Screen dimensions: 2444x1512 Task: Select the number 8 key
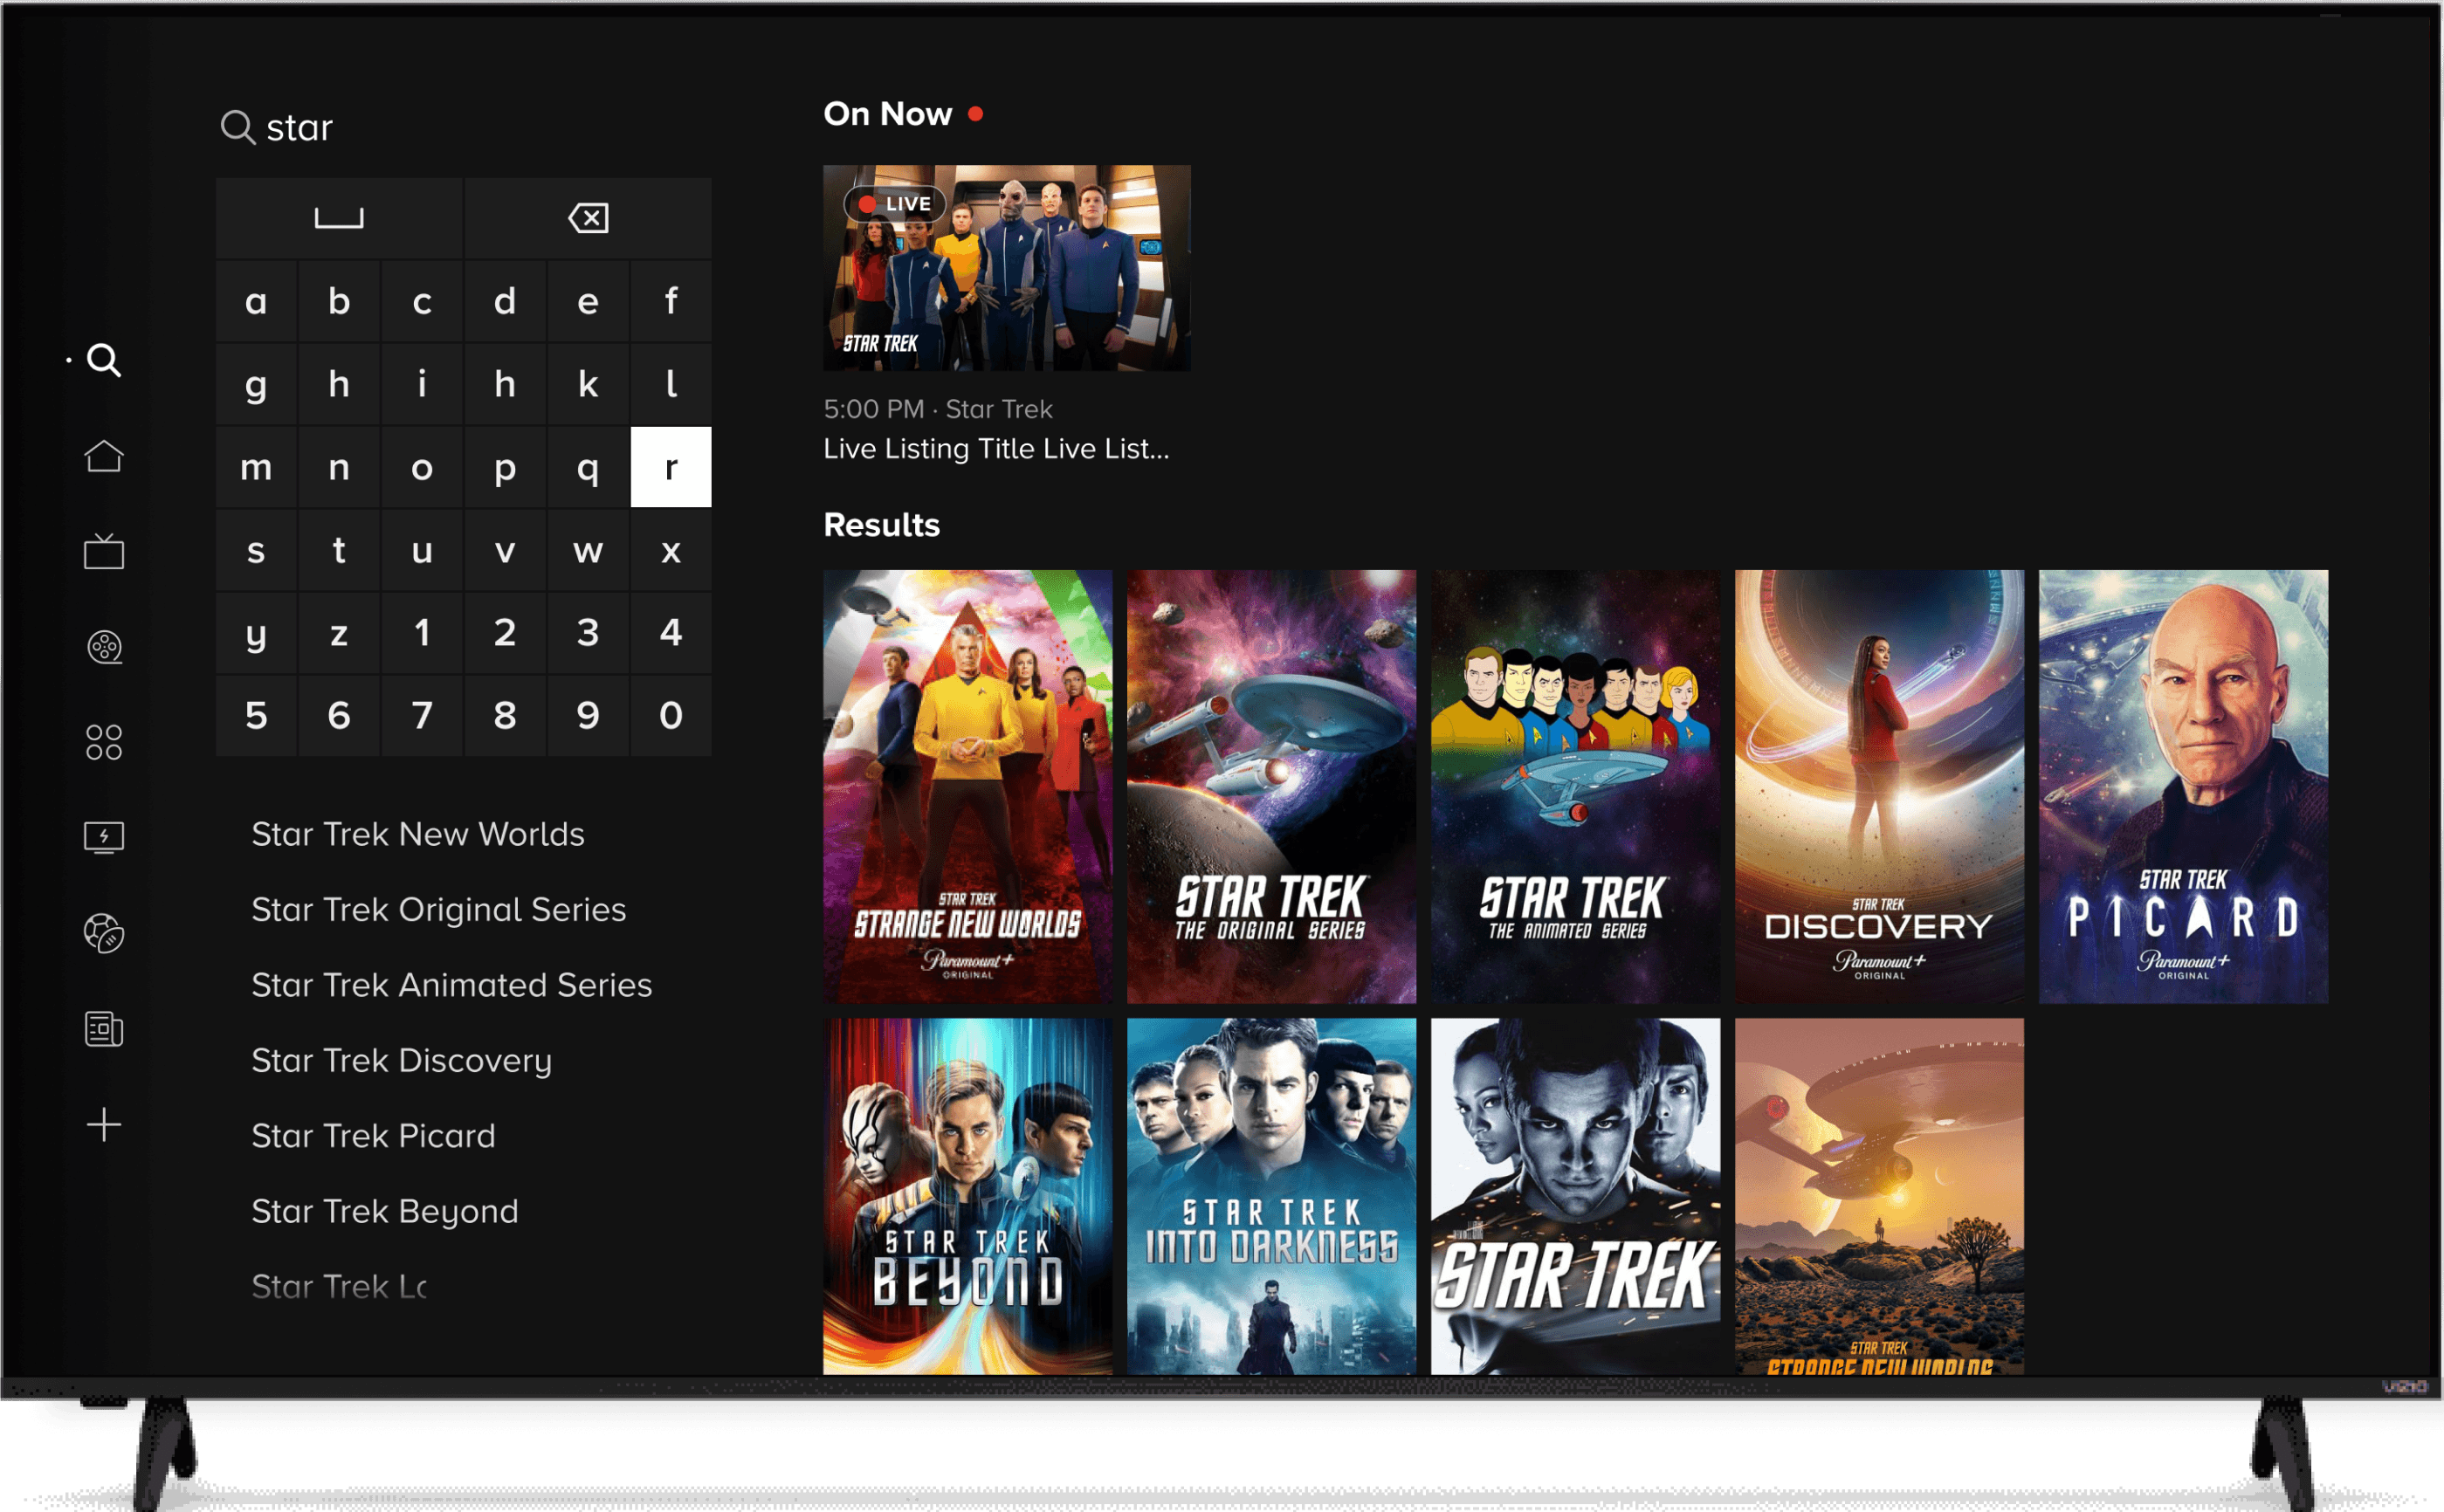(505, 716)
